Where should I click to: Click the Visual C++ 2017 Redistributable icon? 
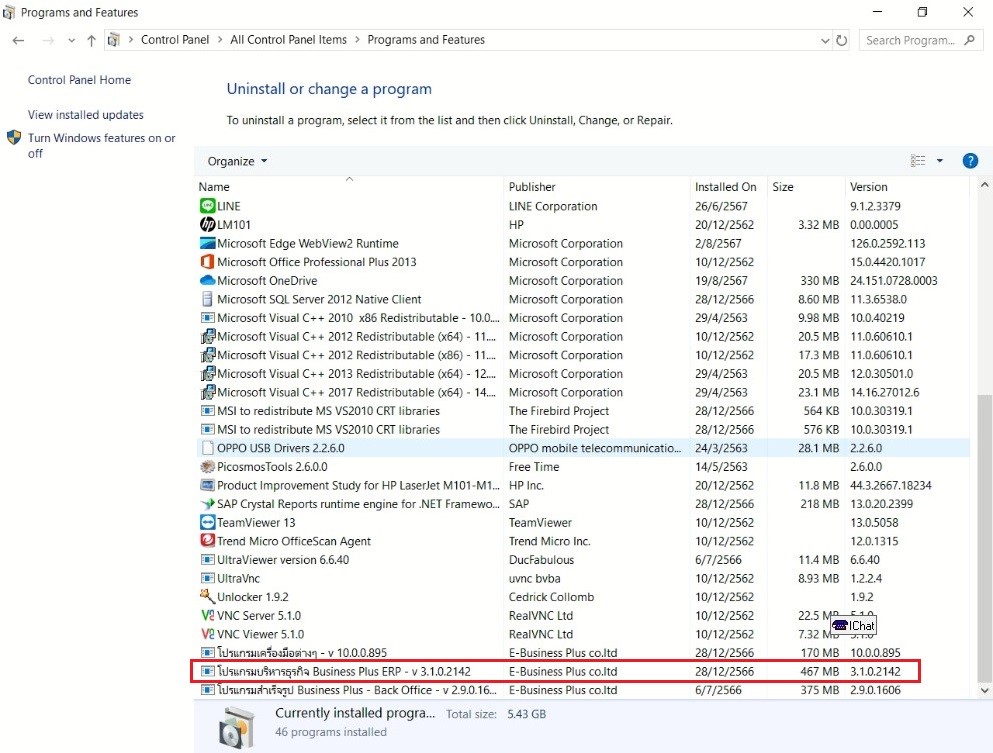[207, 392]
